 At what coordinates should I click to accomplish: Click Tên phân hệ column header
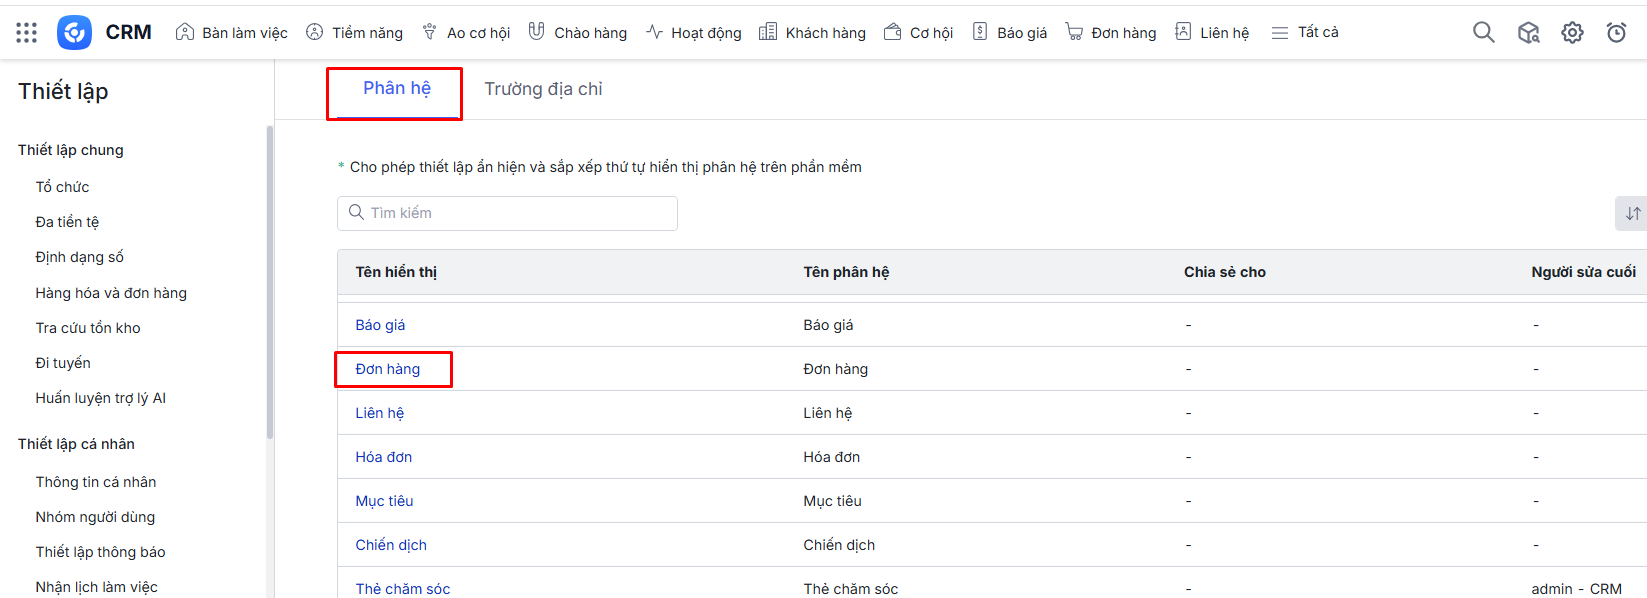tap(846, 272)
